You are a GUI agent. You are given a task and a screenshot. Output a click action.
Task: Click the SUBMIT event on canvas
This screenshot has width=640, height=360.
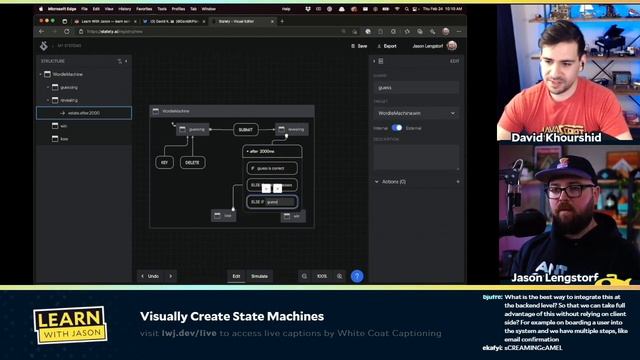pyautogui.click(x=246, y=130)
